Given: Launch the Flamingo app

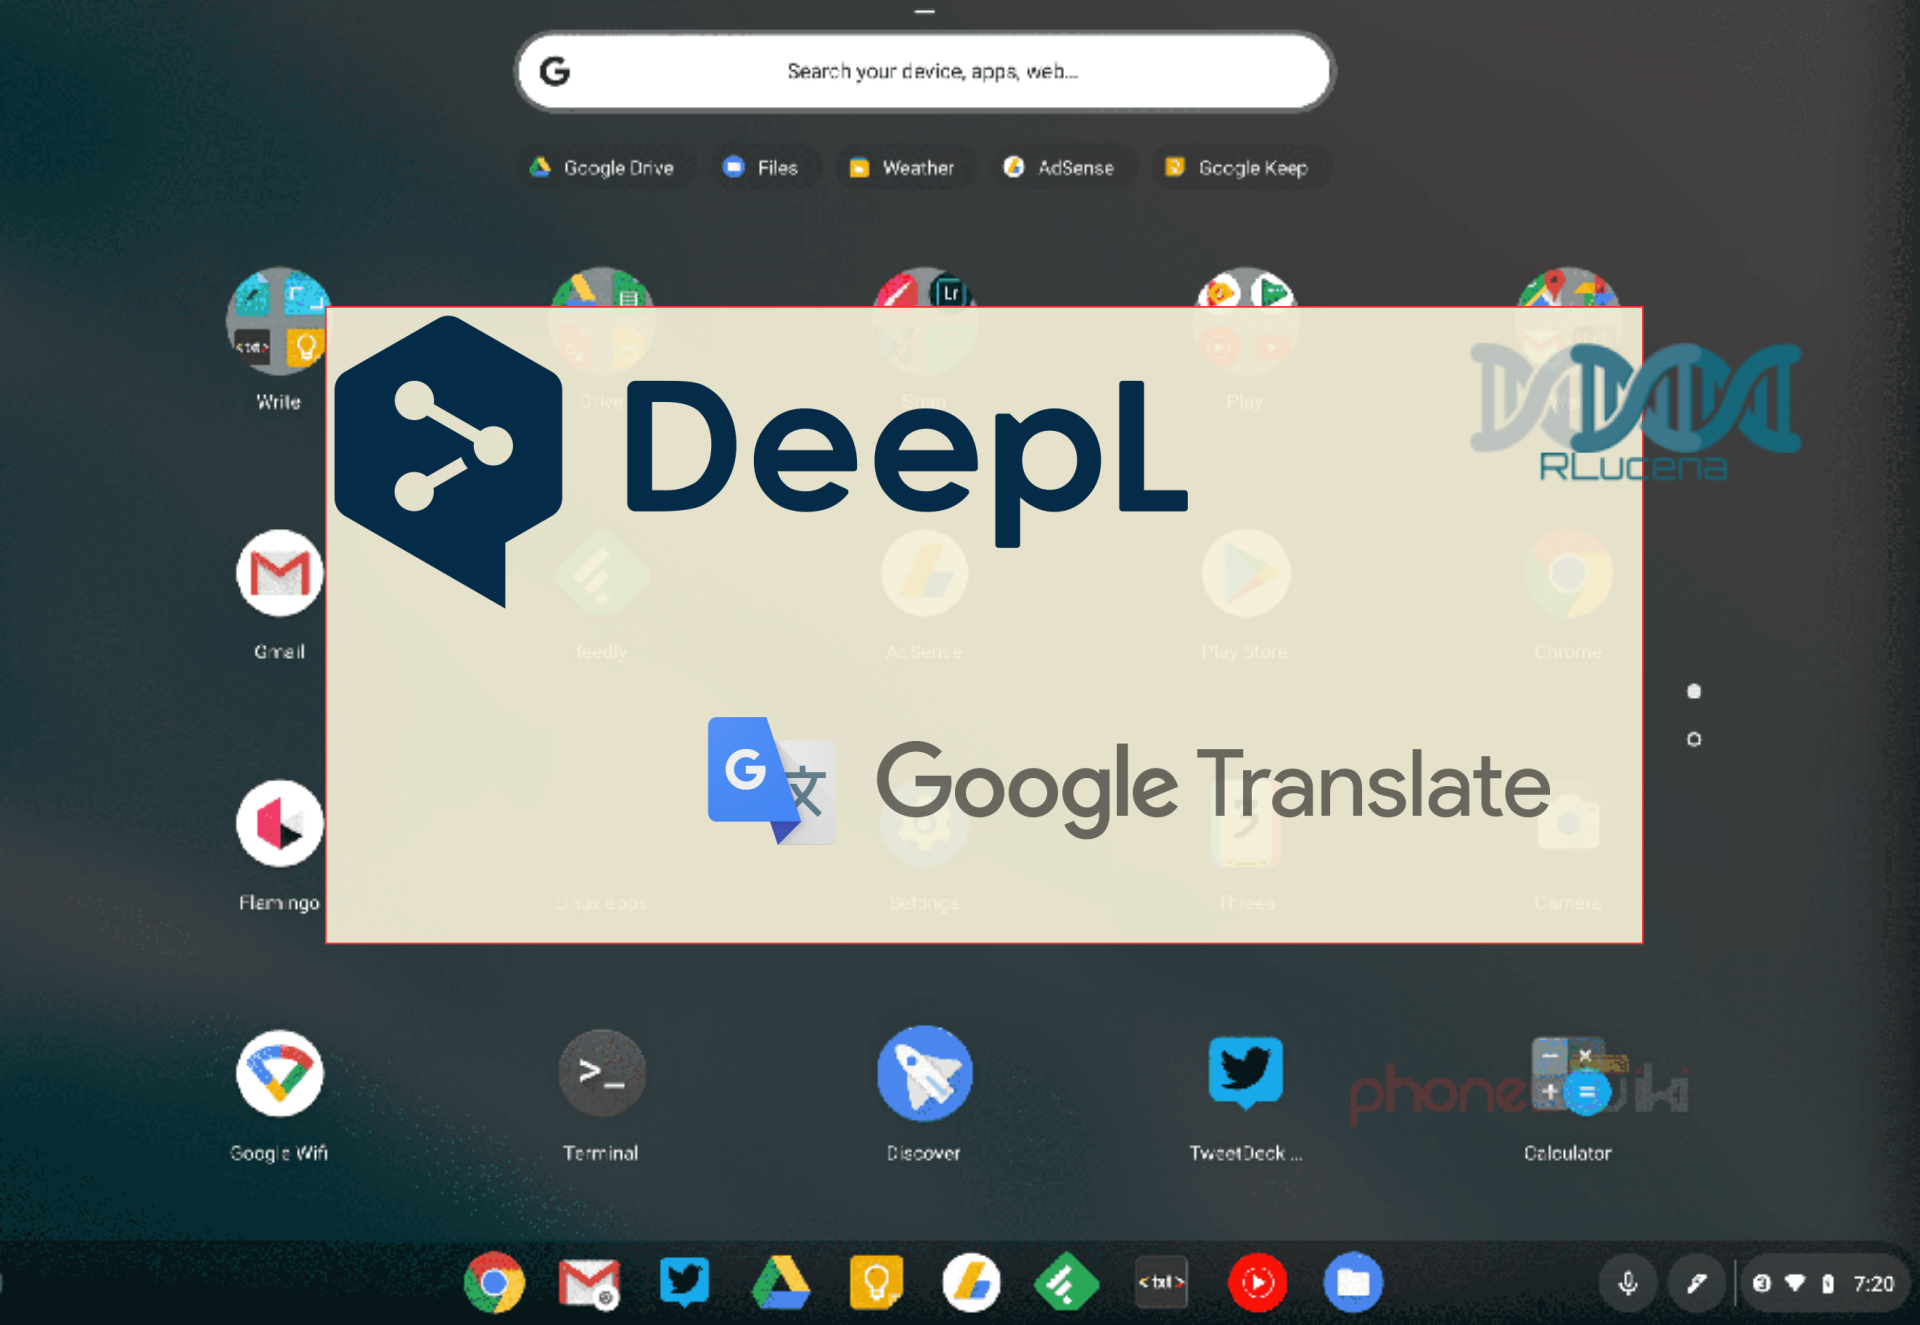Looking at the screenshot, I should click(x=279, y=824).
